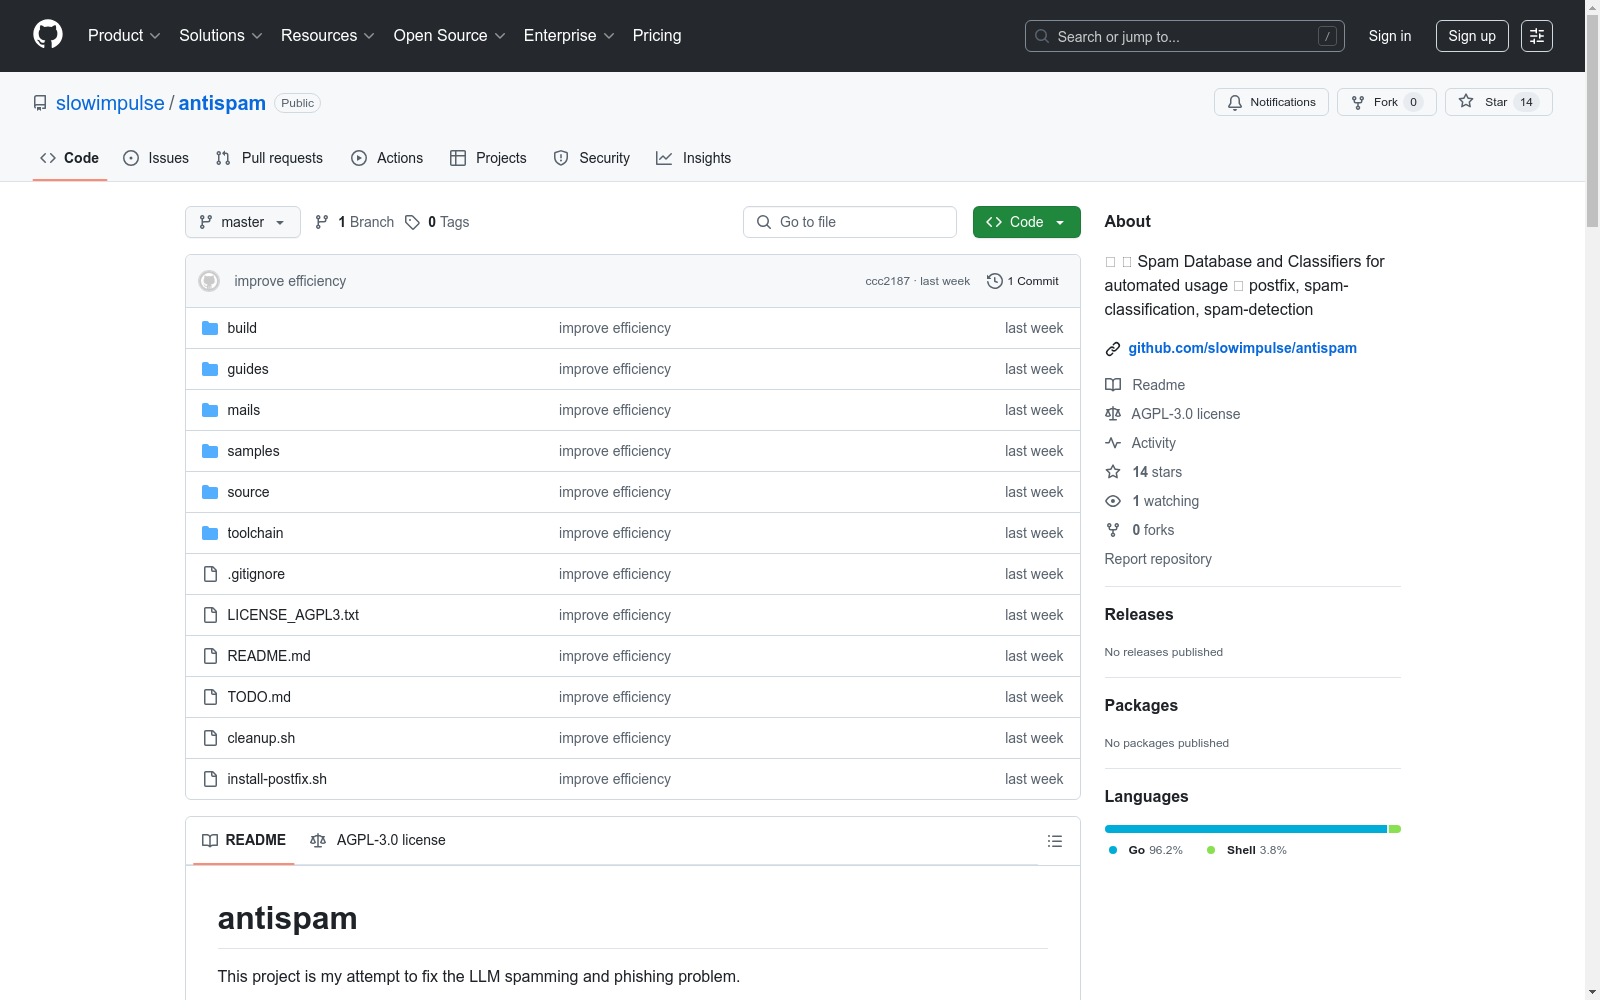Open the GitHub homepage logo
Screen dimensions: 1600x1000
pyautogui.click(x=48, y=35)
